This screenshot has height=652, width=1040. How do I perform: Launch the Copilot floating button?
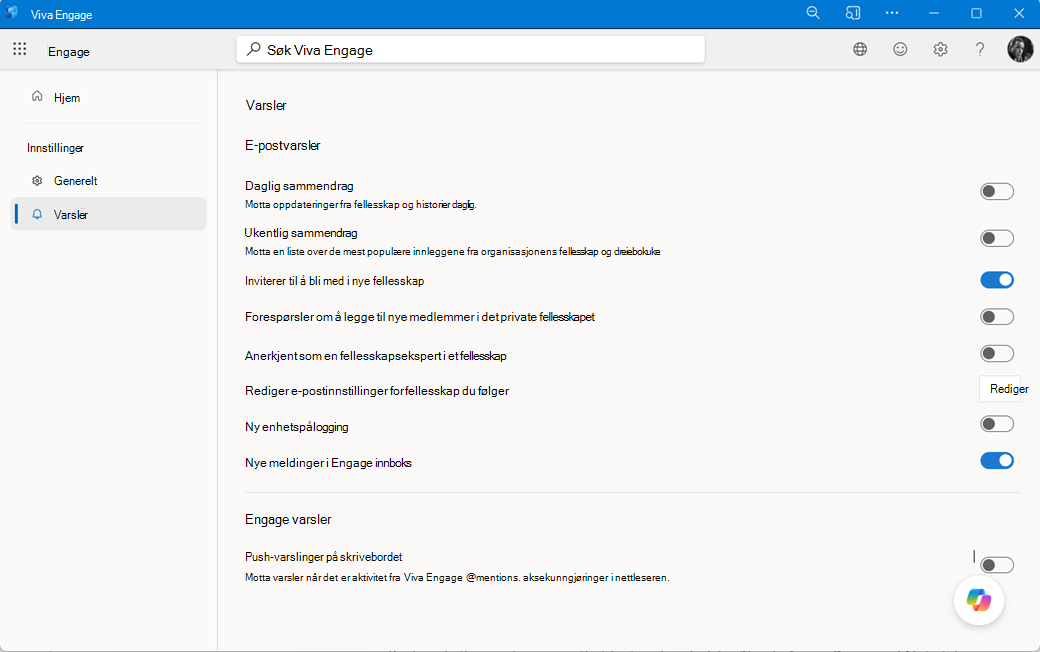979,600
